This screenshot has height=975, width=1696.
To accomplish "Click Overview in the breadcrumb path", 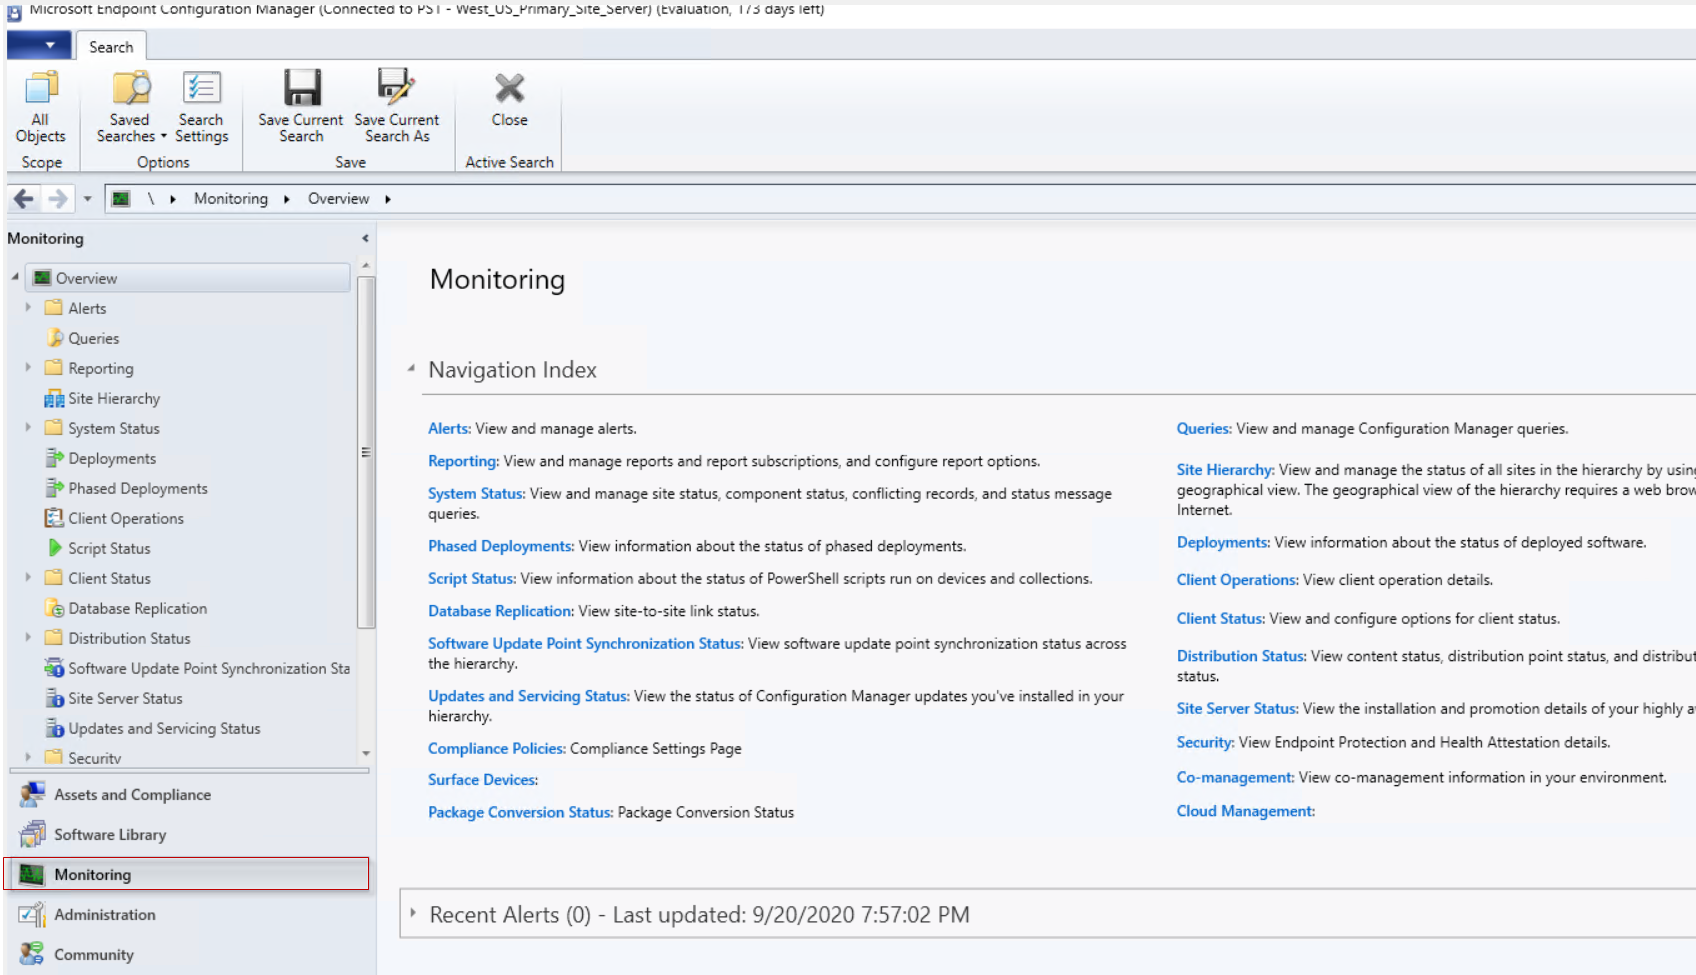I will 338,199.
